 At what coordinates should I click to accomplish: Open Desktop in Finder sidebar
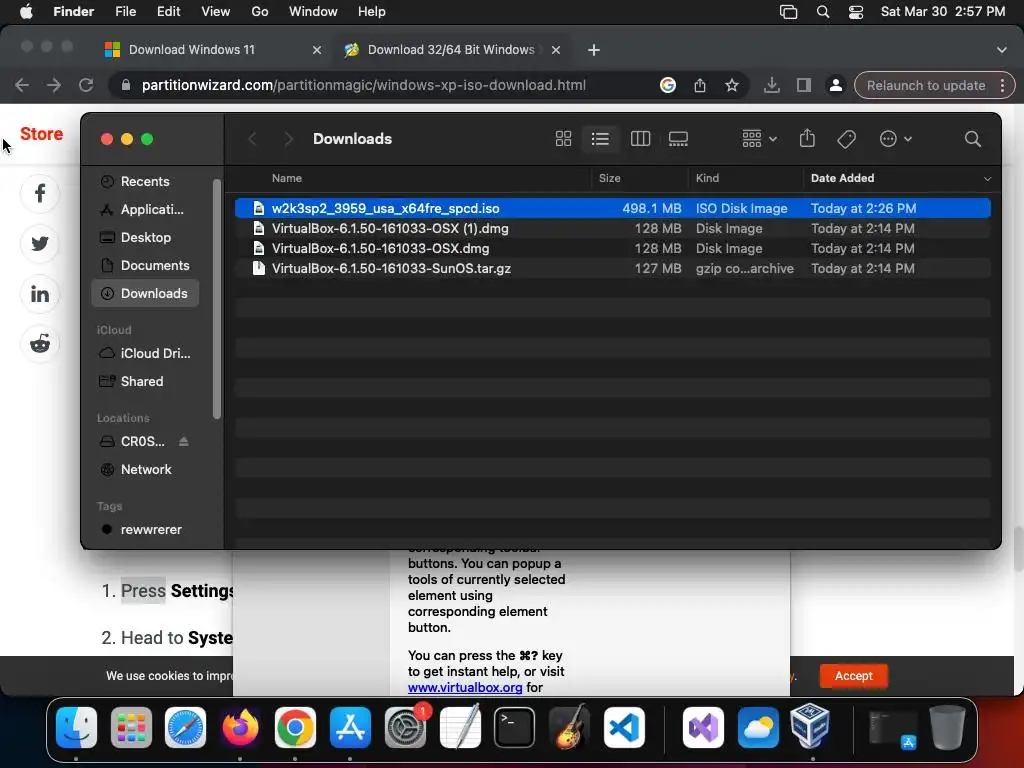click(145, 238)
